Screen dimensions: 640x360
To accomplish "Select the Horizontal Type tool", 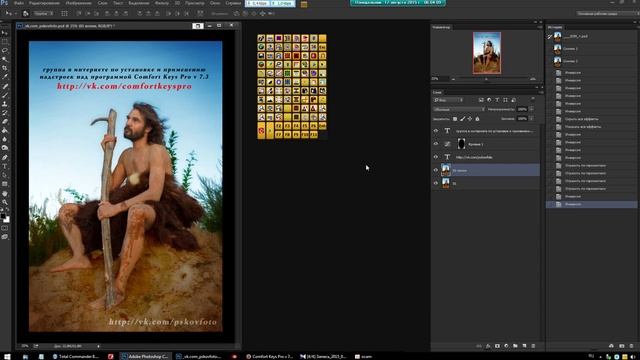I will [5, 166].
